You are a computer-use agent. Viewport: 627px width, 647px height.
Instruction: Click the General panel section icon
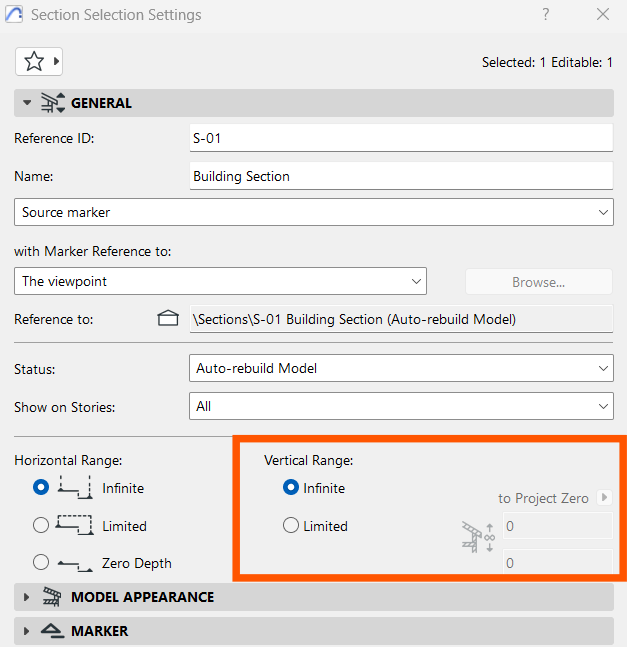click(x=53, y=103)
